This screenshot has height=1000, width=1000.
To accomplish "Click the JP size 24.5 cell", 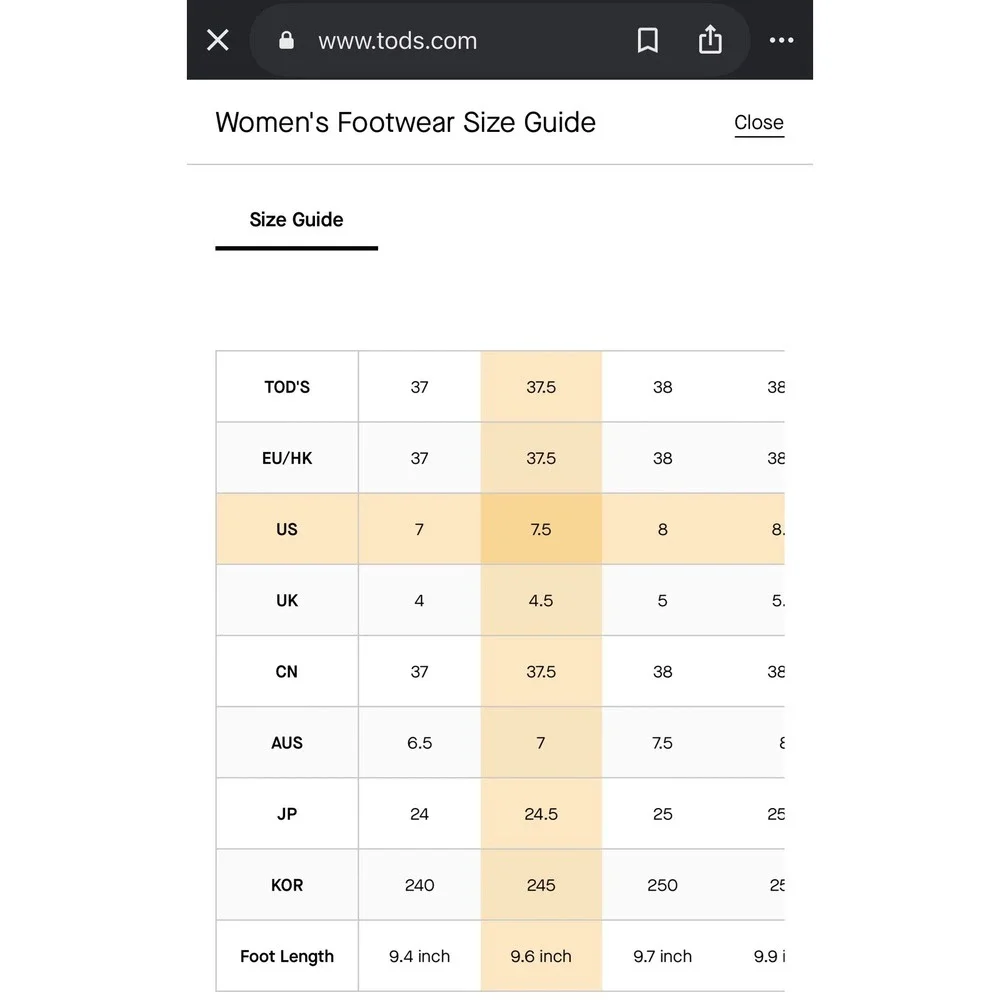I will click(x=541, y=814).
